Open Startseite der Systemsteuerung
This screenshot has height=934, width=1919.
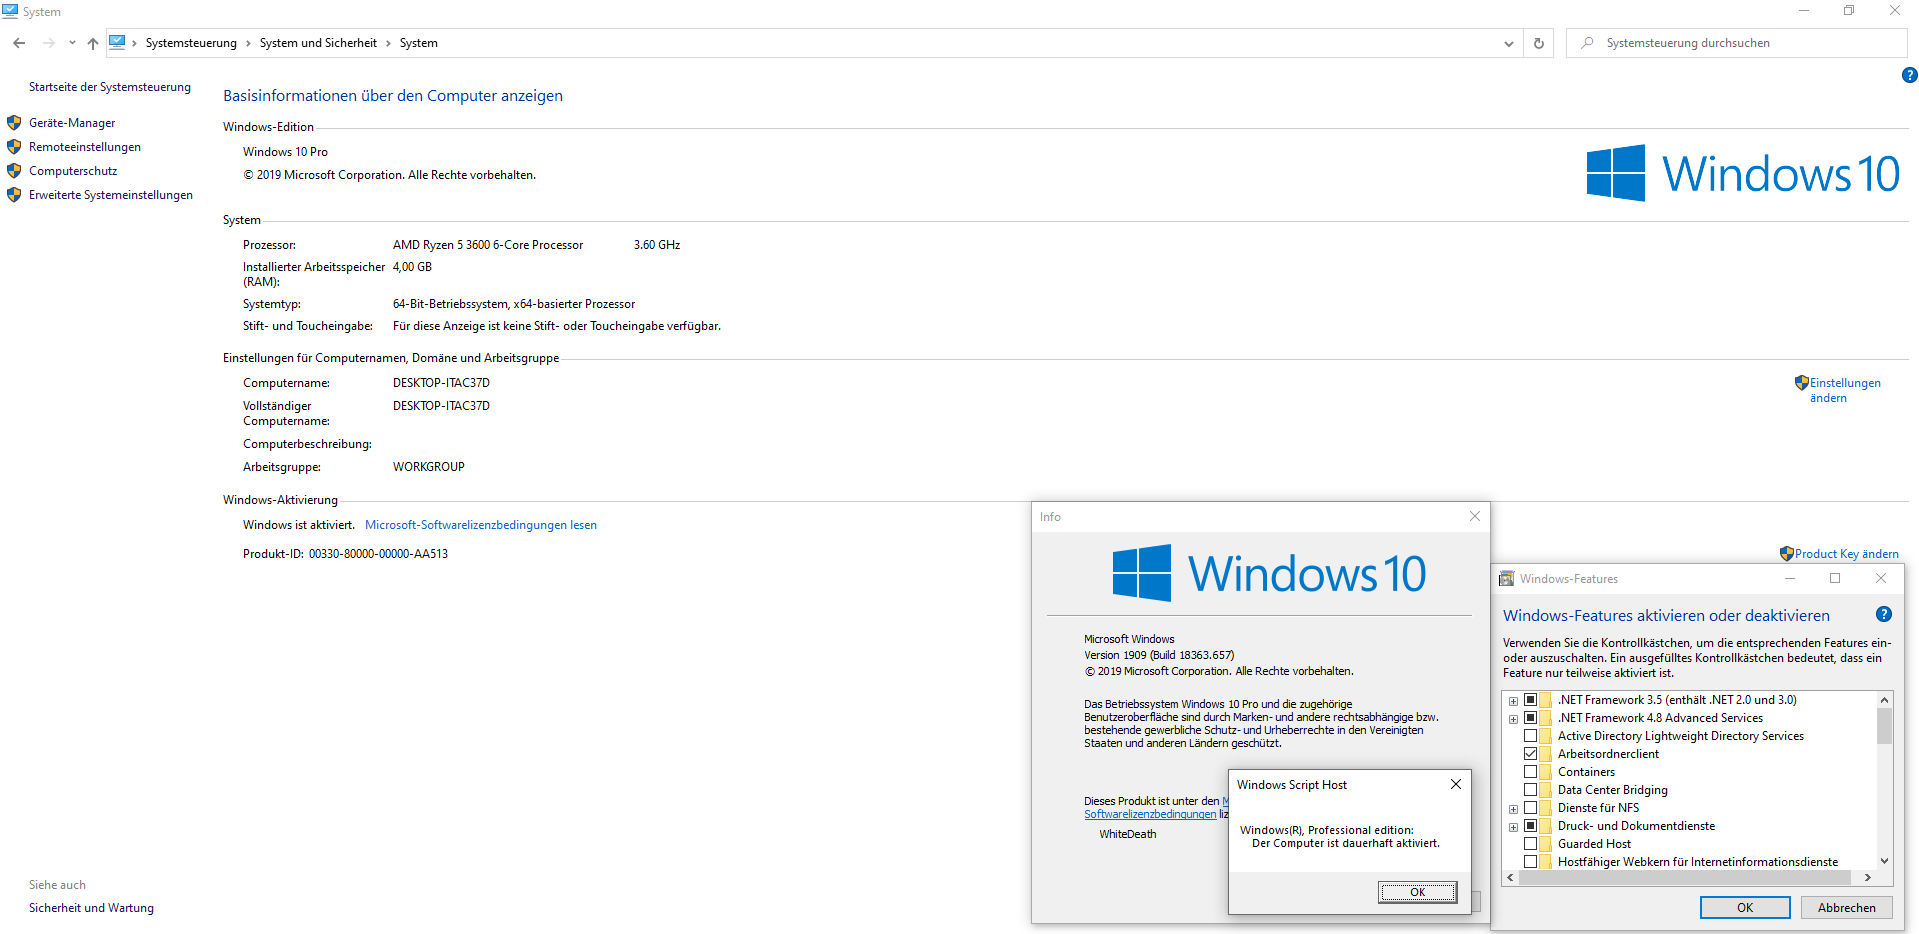pyautogui.click(x=110, y=87)
